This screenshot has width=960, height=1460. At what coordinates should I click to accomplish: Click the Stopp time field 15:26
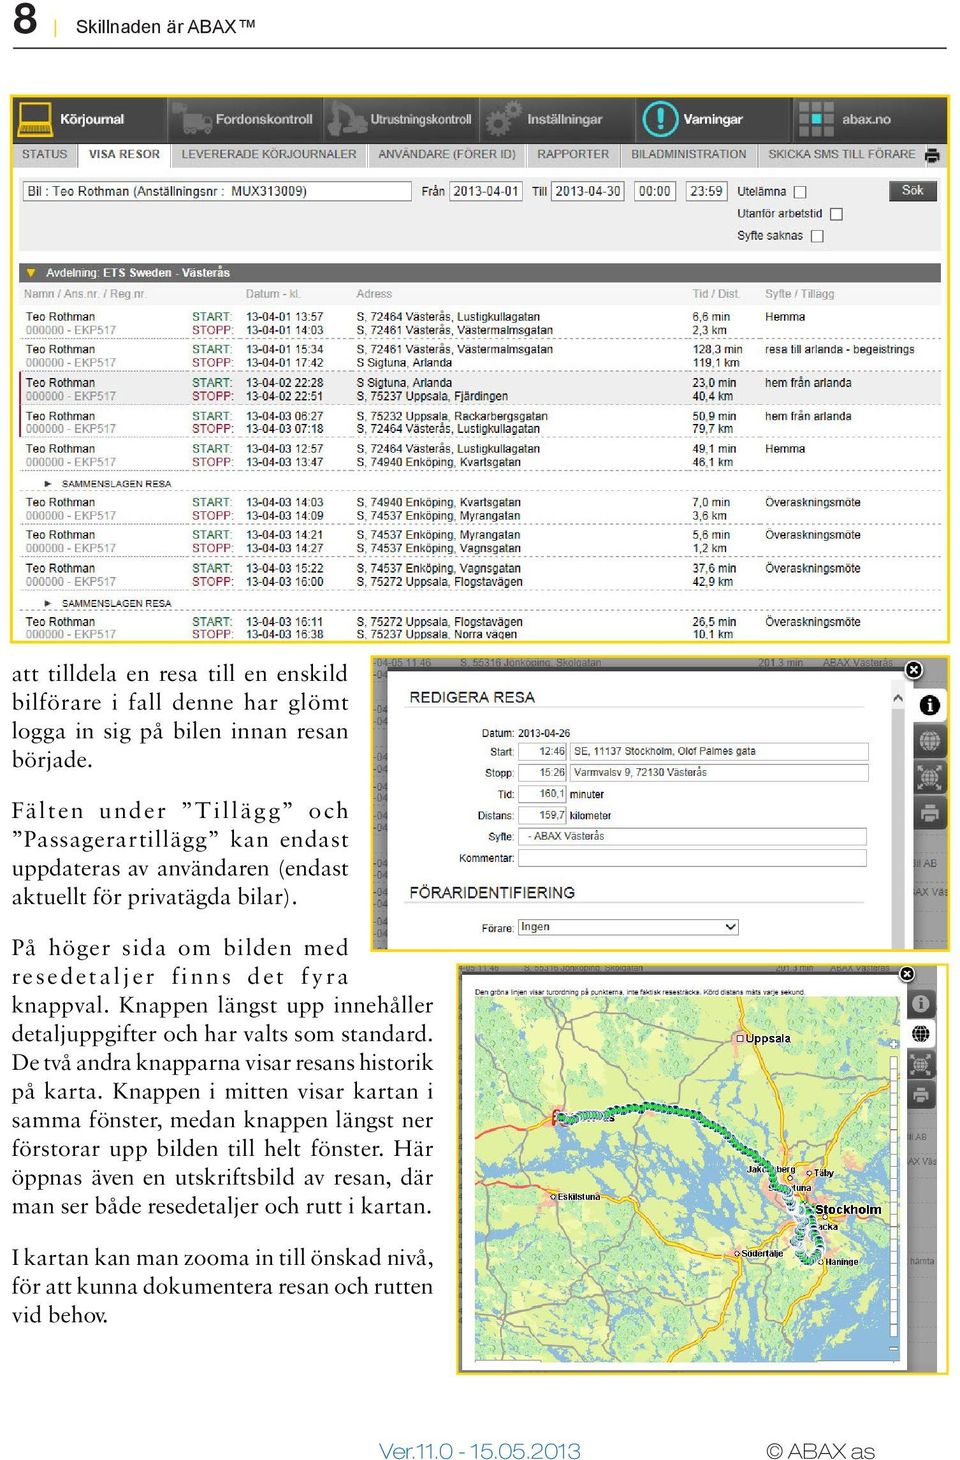click(x=541, y=773)
